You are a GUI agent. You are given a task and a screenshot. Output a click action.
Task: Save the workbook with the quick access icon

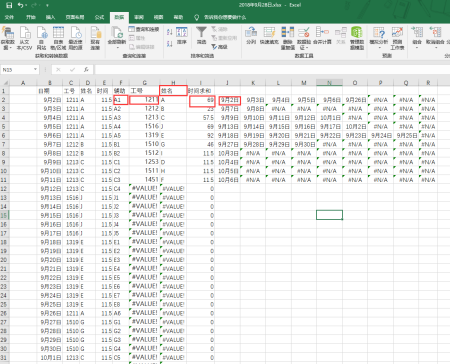point(9,5)
